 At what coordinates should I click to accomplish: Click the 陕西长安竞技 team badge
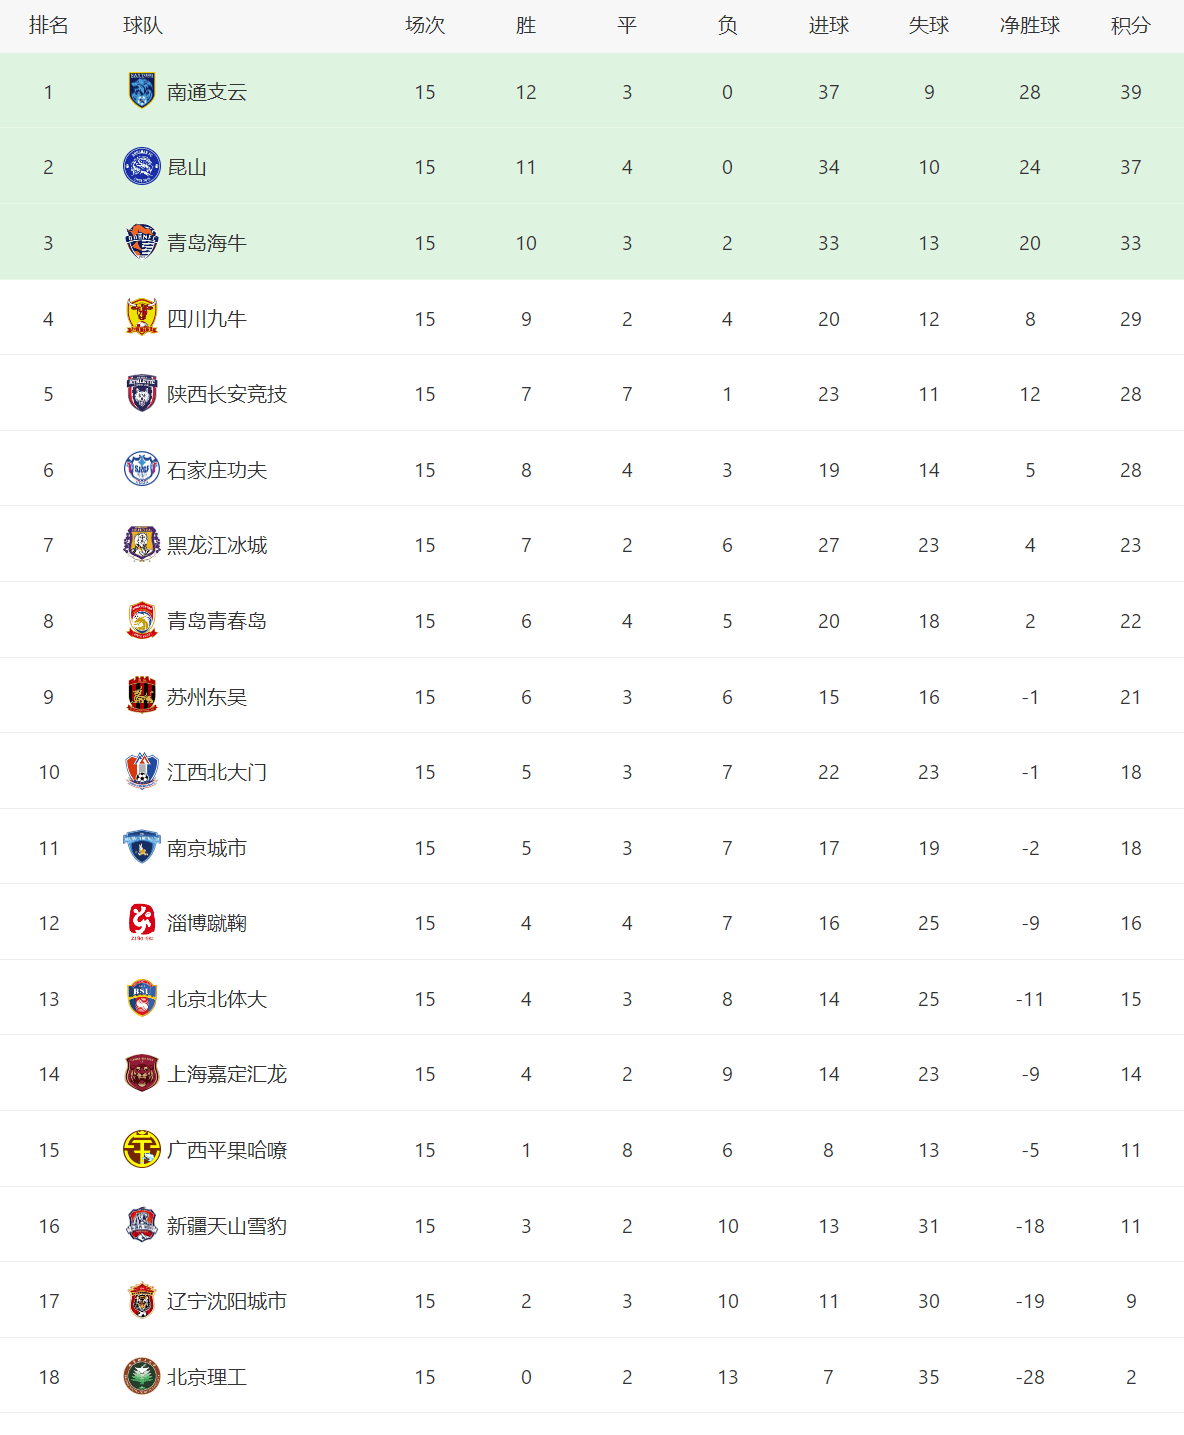[x=142, y=393]
